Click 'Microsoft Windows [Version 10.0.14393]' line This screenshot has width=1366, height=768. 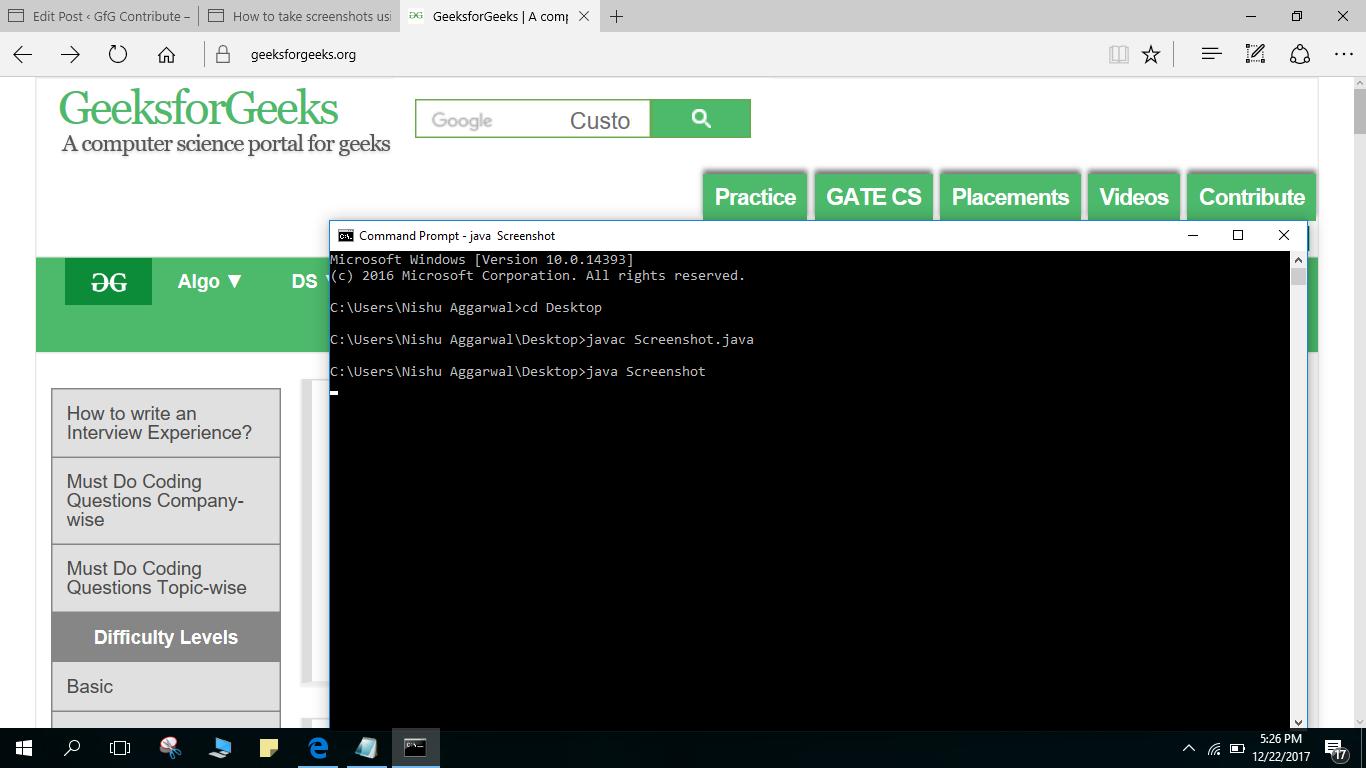pos(482,259)
